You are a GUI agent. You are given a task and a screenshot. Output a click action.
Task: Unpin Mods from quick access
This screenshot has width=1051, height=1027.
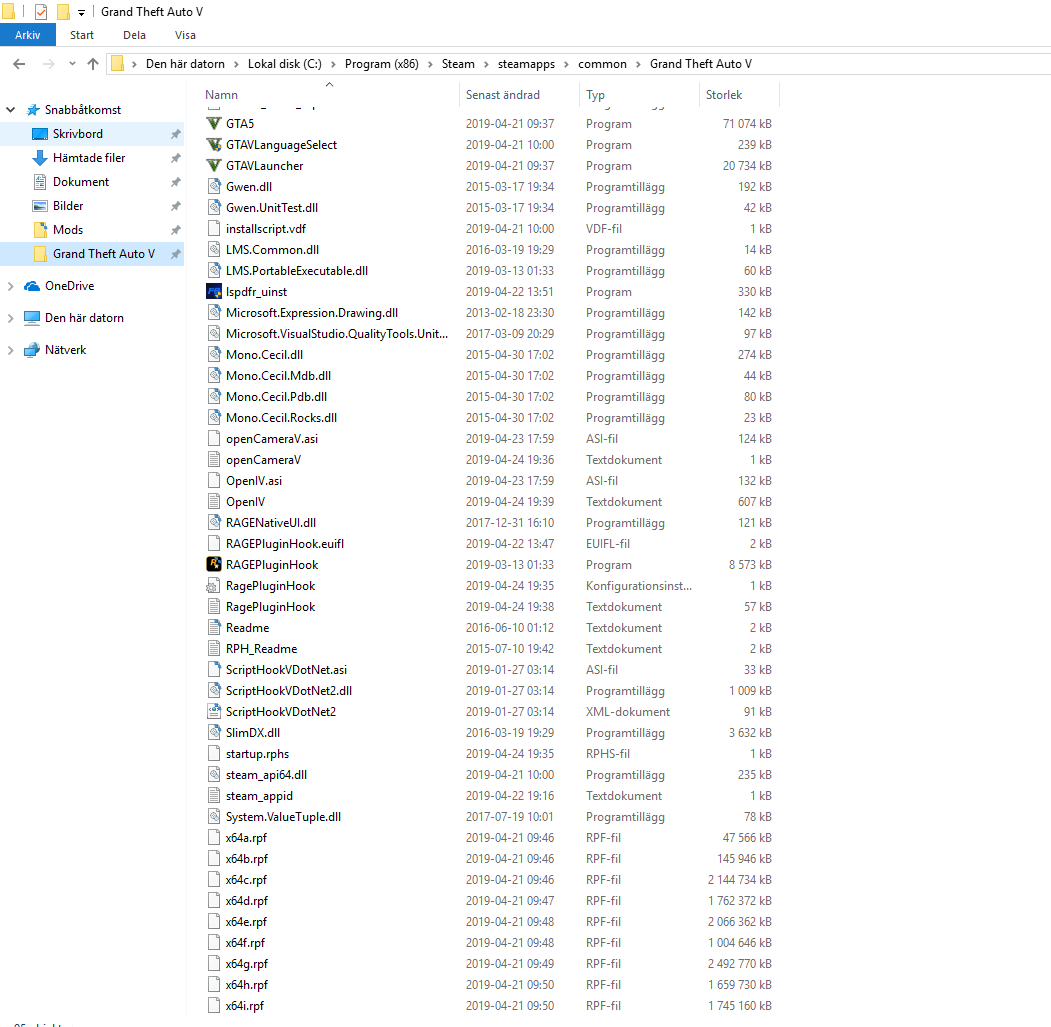tap(176, 230)
